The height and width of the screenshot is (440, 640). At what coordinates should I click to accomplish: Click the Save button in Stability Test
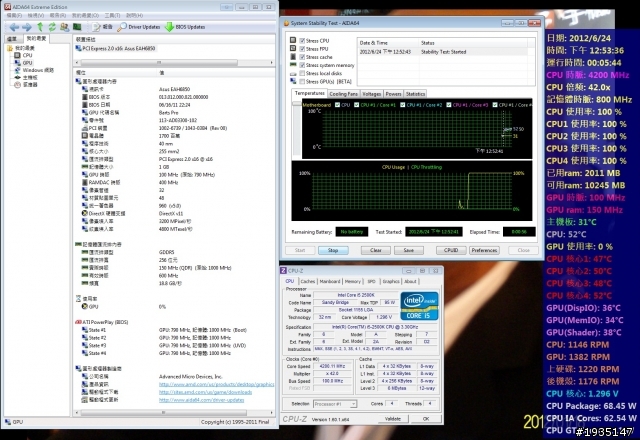coord(409,250)
